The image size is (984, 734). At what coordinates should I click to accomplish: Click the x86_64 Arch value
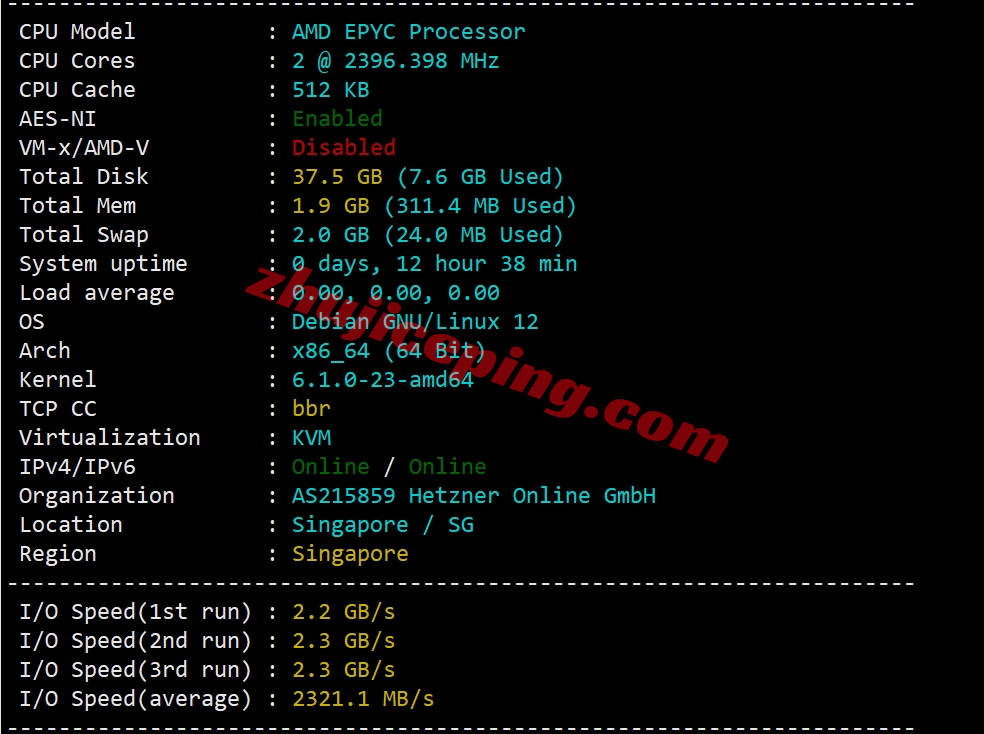[x=331, y=351]
